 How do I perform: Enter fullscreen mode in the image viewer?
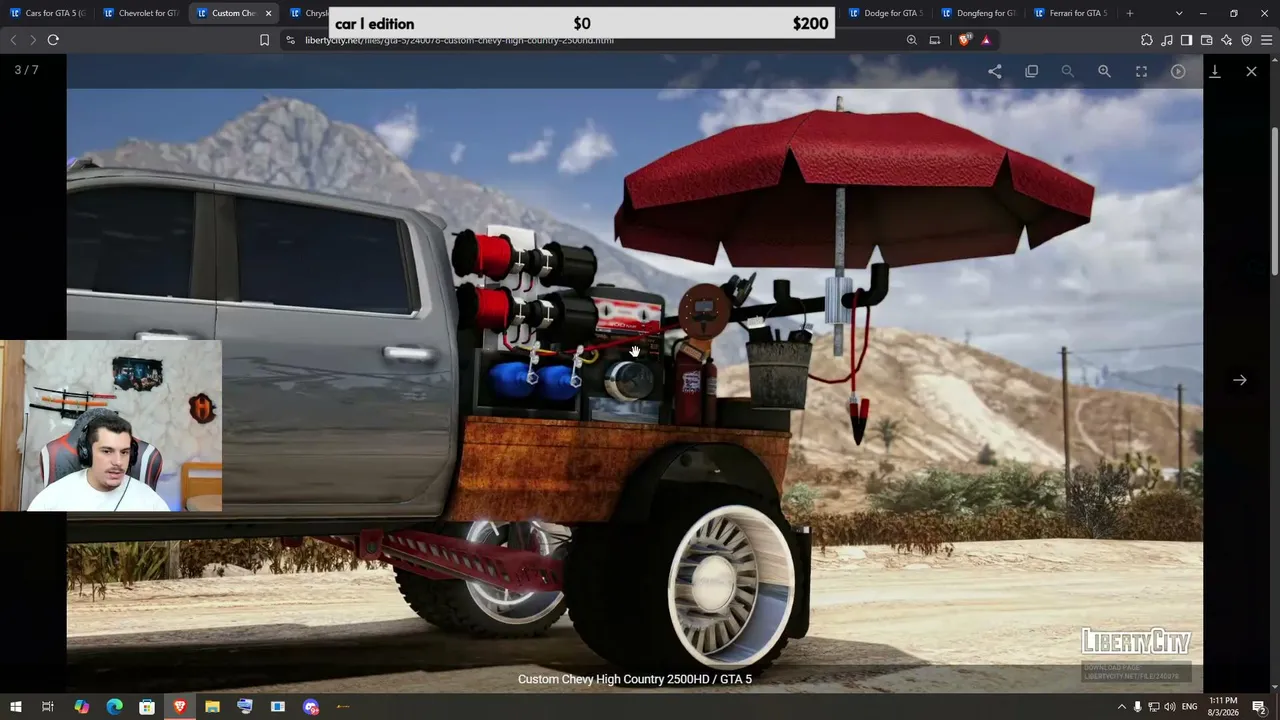tap(1141, 71)
